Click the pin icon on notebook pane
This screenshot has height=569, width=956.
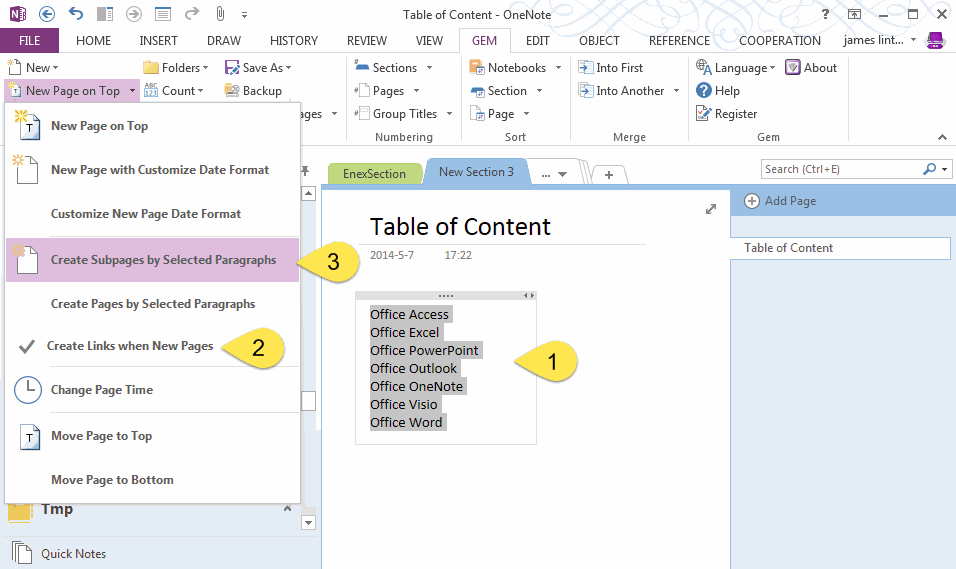point(305,171)
